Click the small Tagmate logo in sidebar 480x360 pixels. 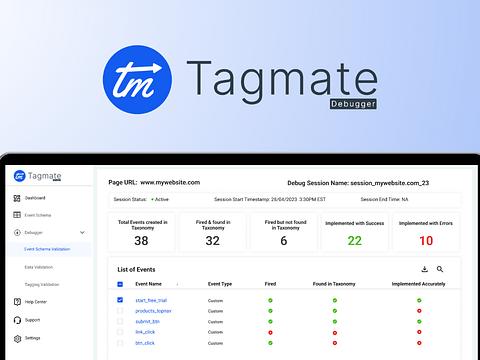pos(20,176)
